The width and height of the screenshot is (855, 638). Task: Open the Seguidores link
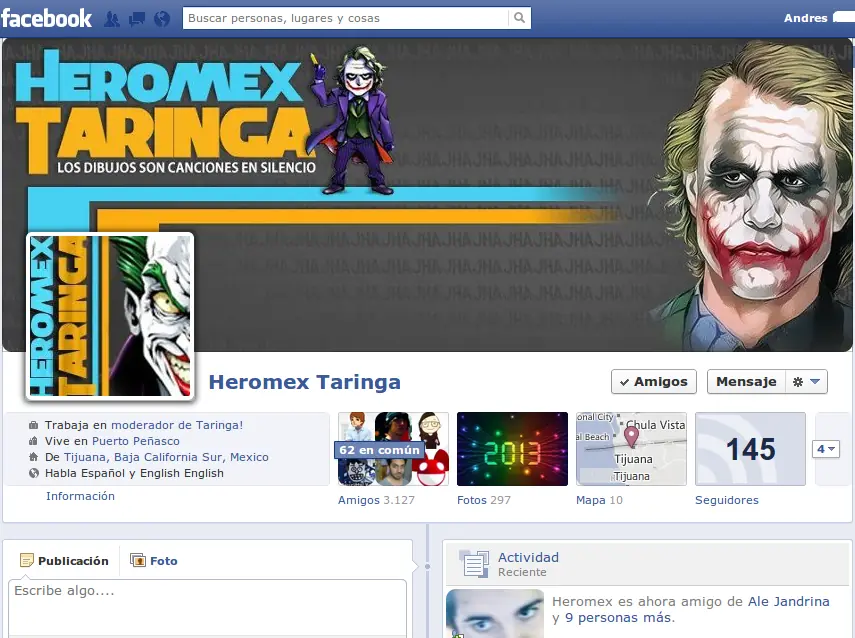[x=727, y=499]
